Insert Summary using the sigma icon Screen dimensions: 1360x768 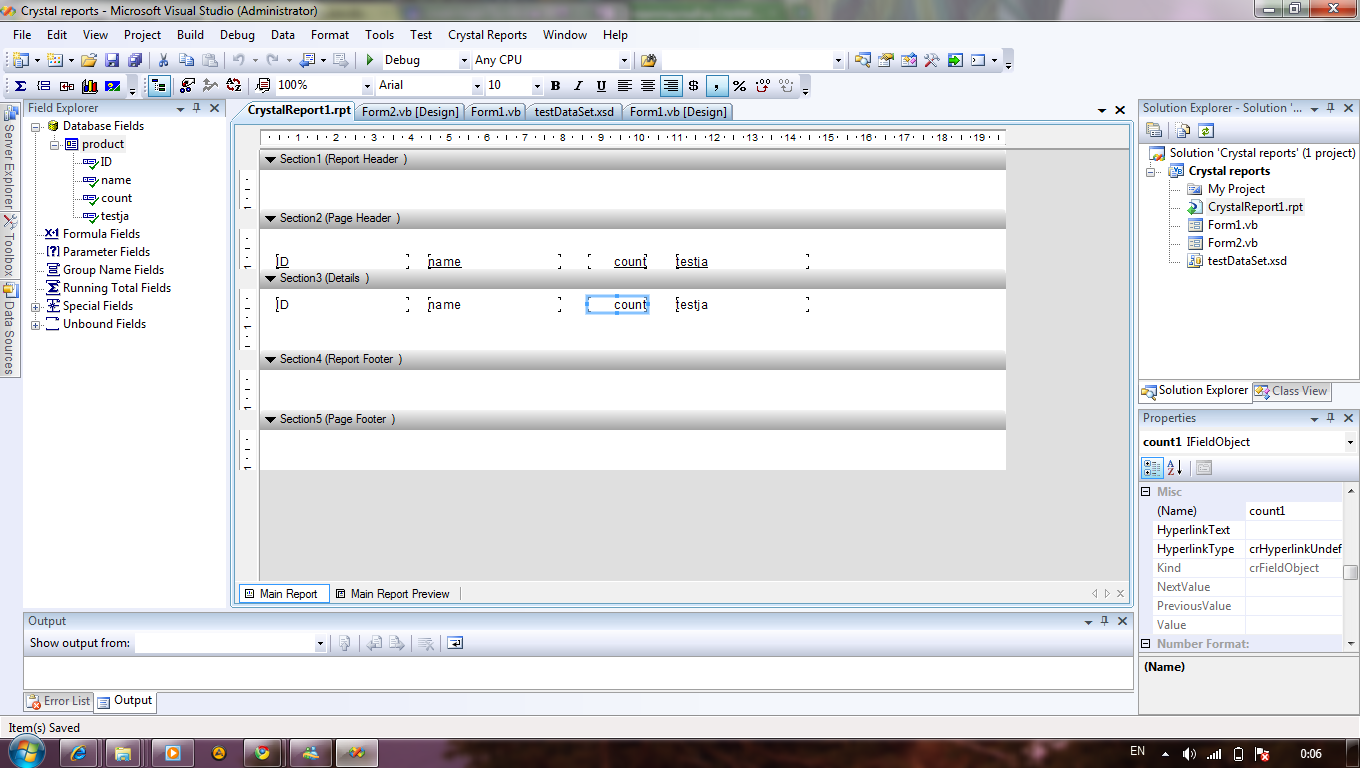pos(20,86)
